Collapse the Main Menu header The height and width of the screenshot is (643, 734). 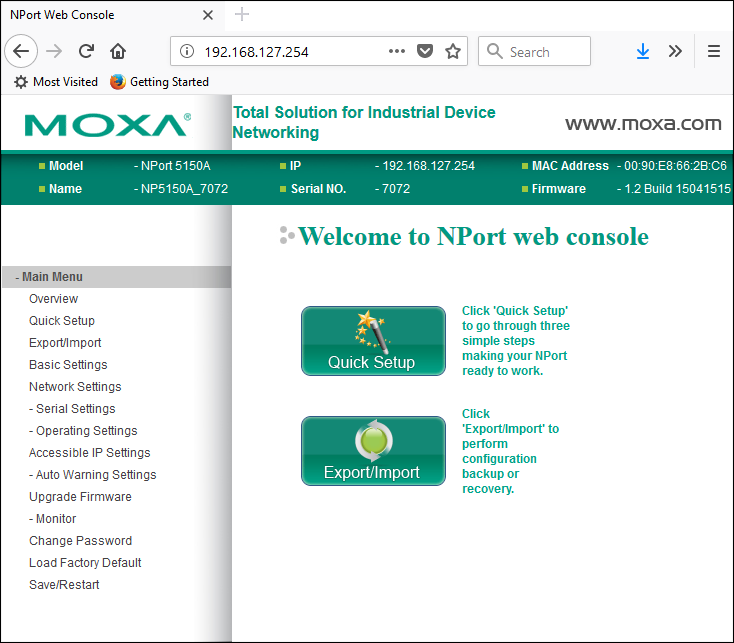pos(117,277)
